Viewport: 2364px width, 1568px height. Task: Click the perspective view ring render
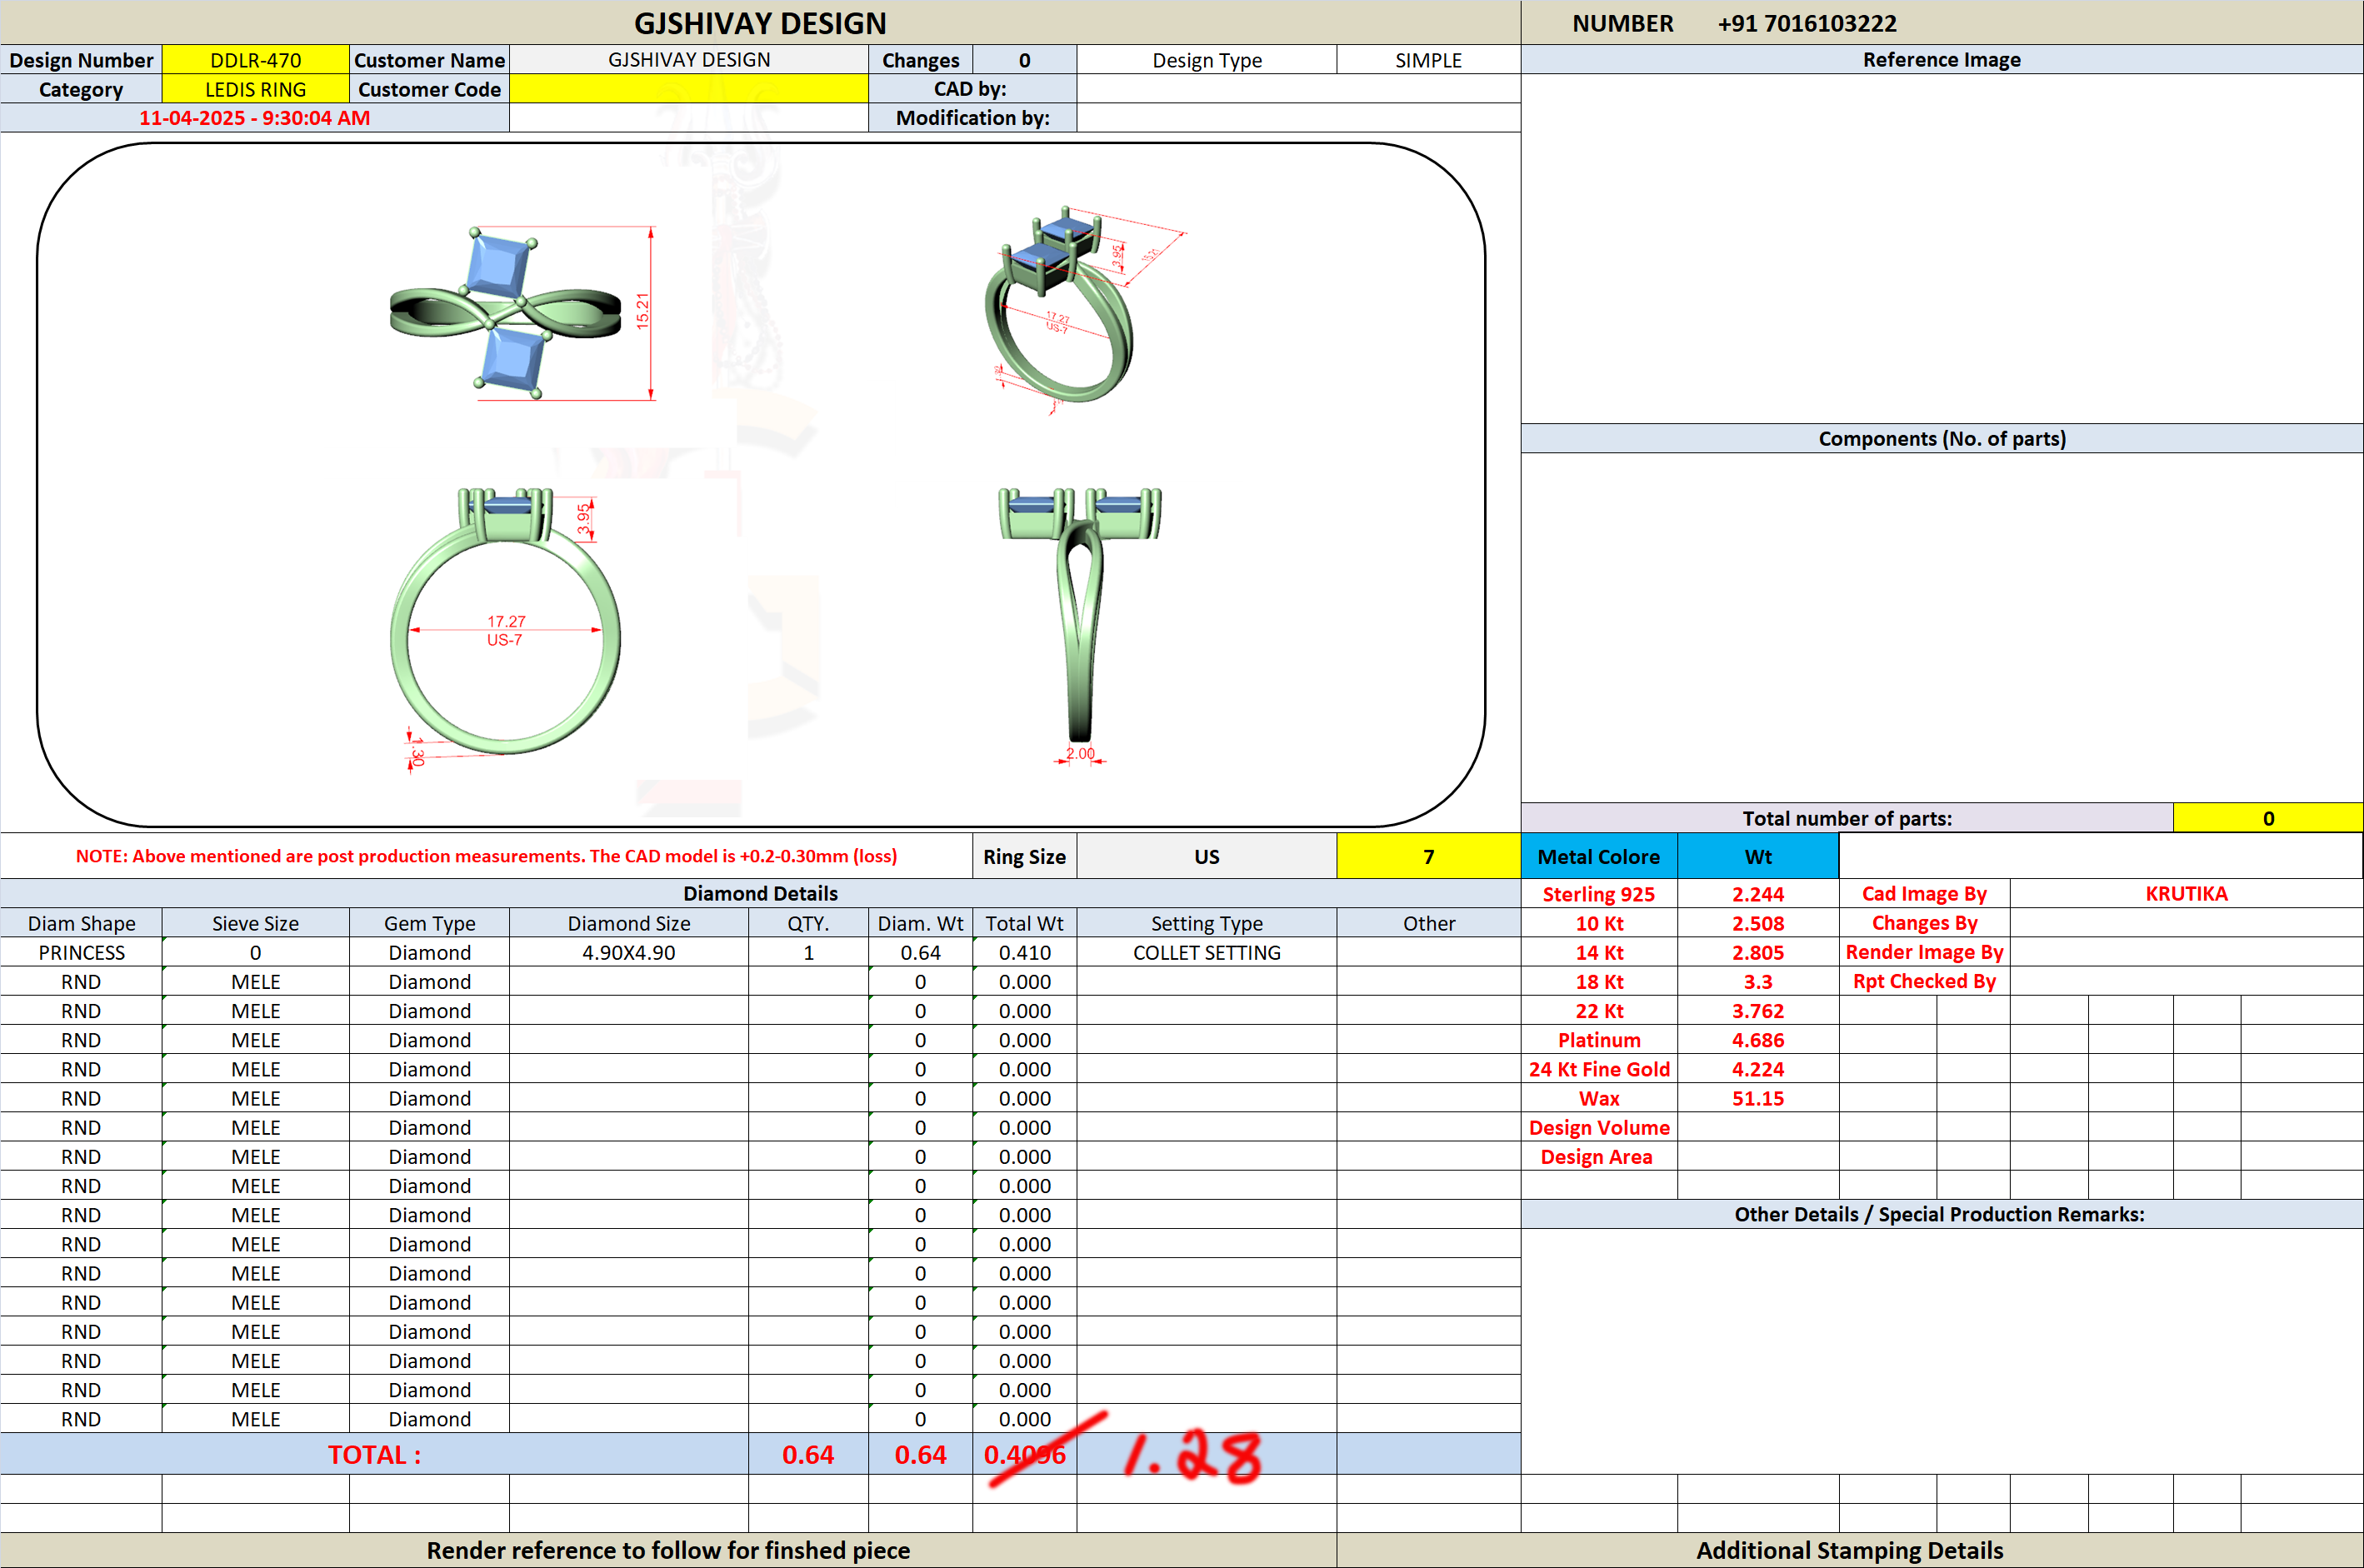[1062, 305]
